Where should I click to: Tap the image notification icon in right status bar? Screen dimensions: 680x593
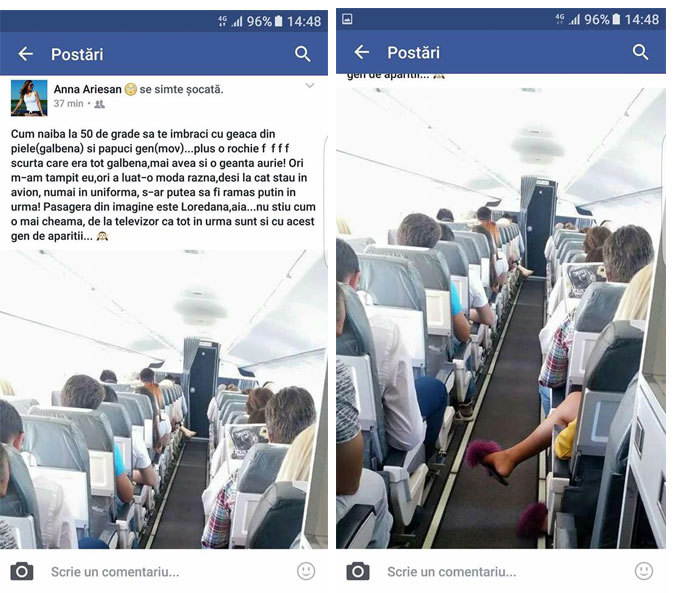pyautogui.click(x=347, y=19)
